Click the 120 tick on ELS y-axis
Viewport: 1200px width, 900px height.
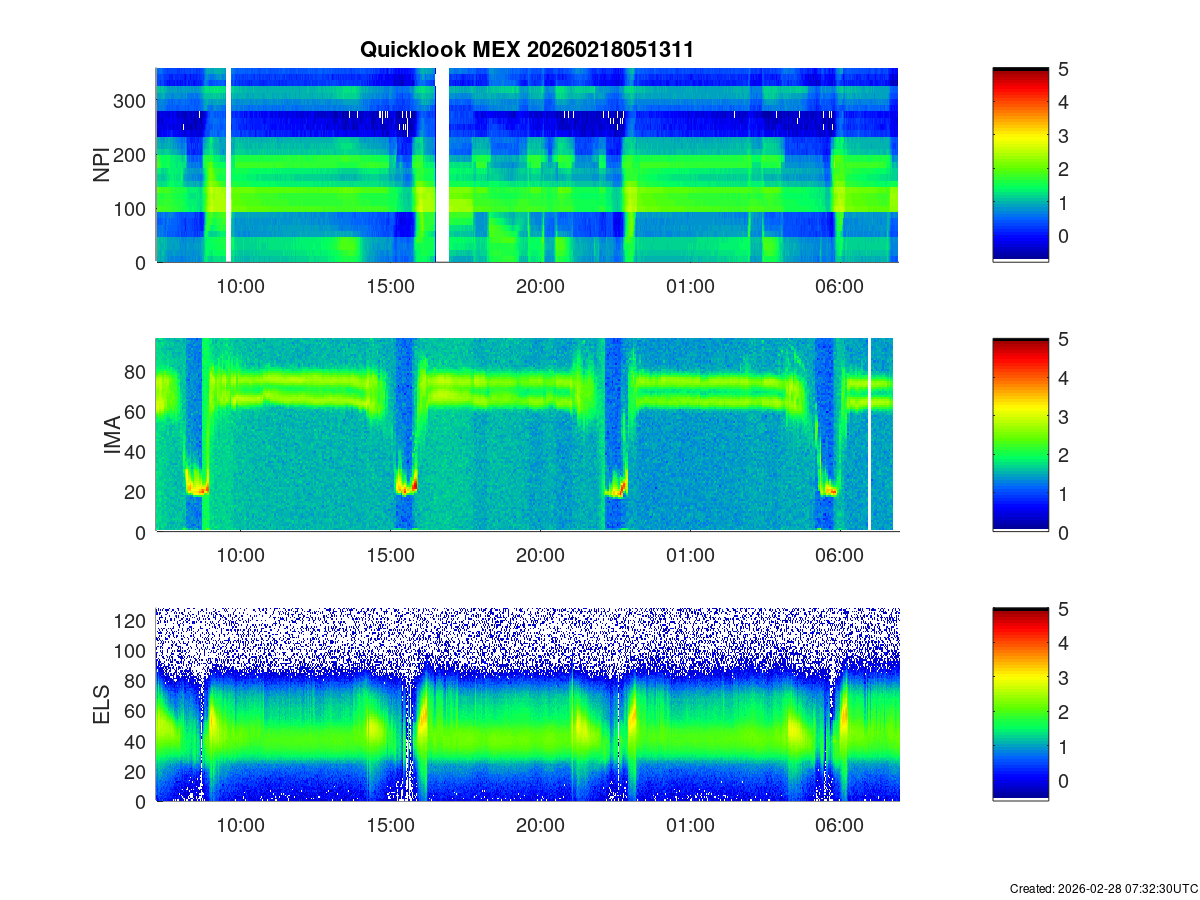[x=132, y=621]
